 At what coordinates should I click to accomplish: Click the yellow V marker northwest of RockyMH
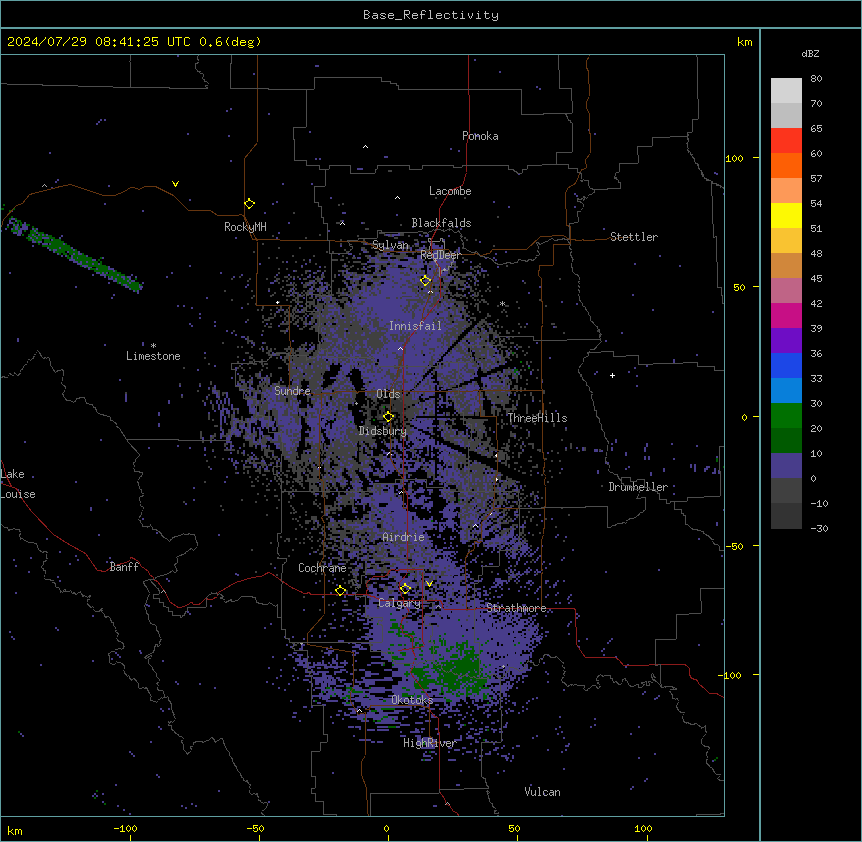pos(175,184)
